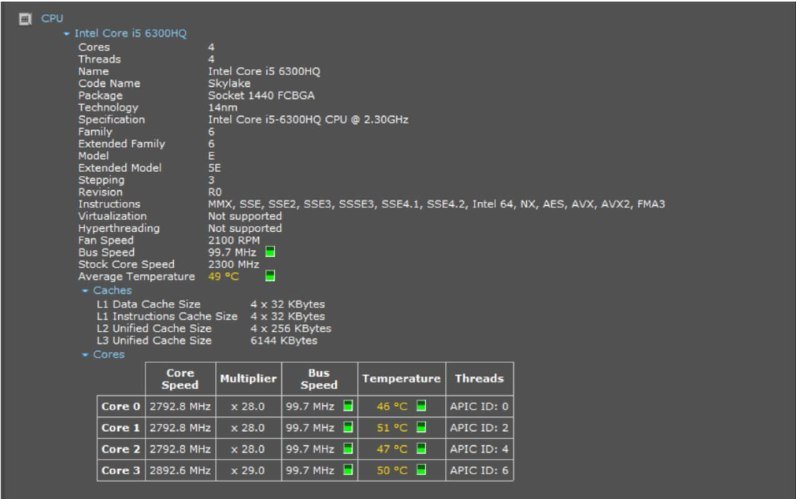This screenshot has height=499, width=800.
Task: Collapse the Cores section arrow
Action: click(85, 355)
